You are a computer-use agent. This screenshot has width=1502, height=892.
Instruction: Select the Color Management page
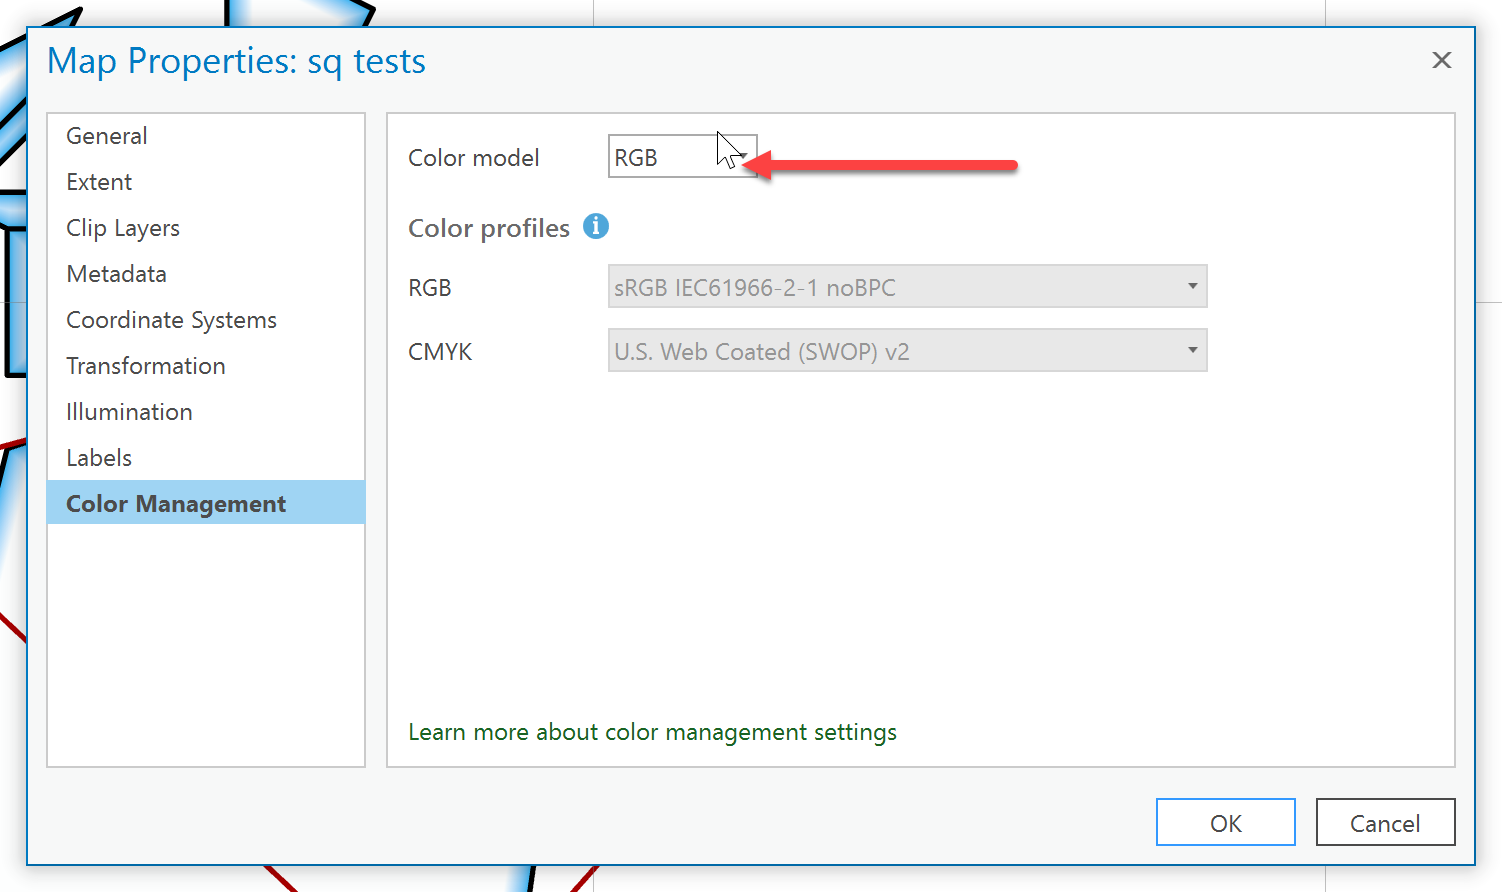click(x=176, y=503)
